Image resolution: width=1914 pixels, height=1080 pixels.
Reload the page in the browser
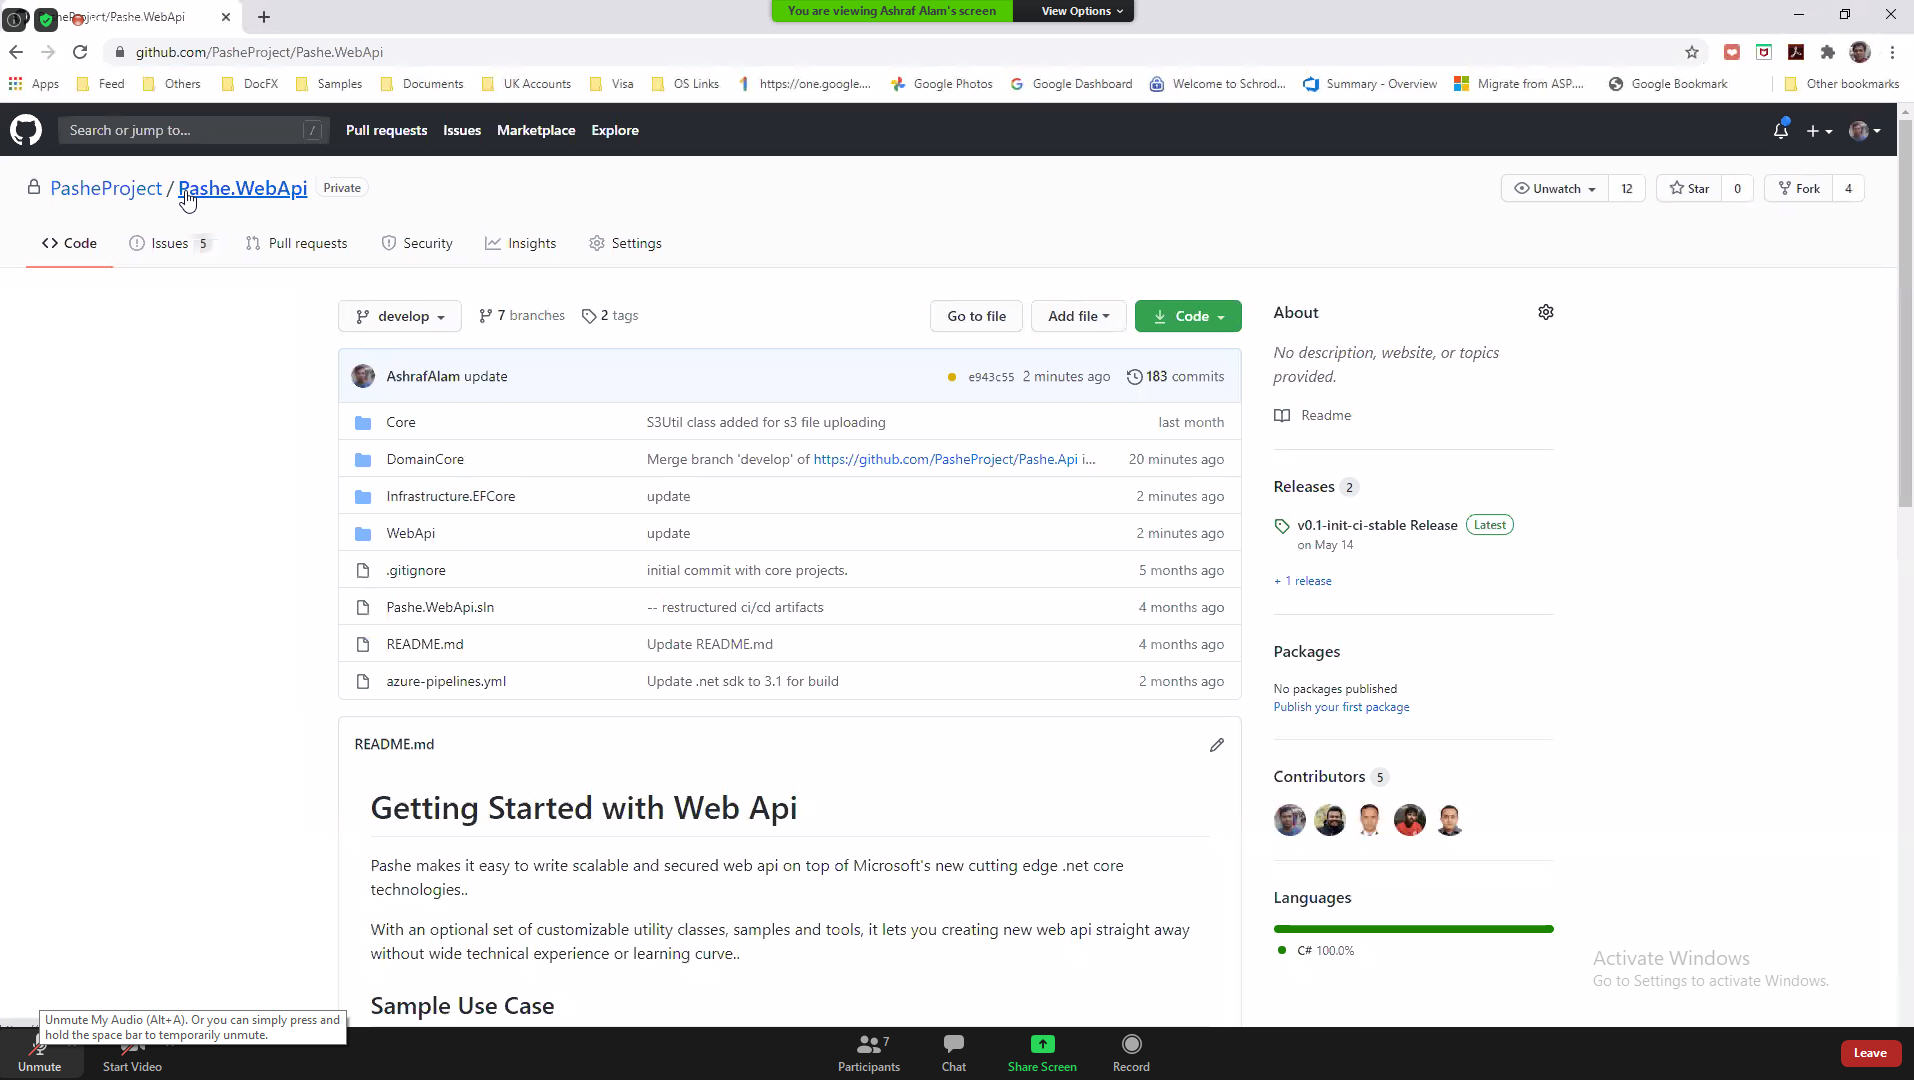pos(80,52)
